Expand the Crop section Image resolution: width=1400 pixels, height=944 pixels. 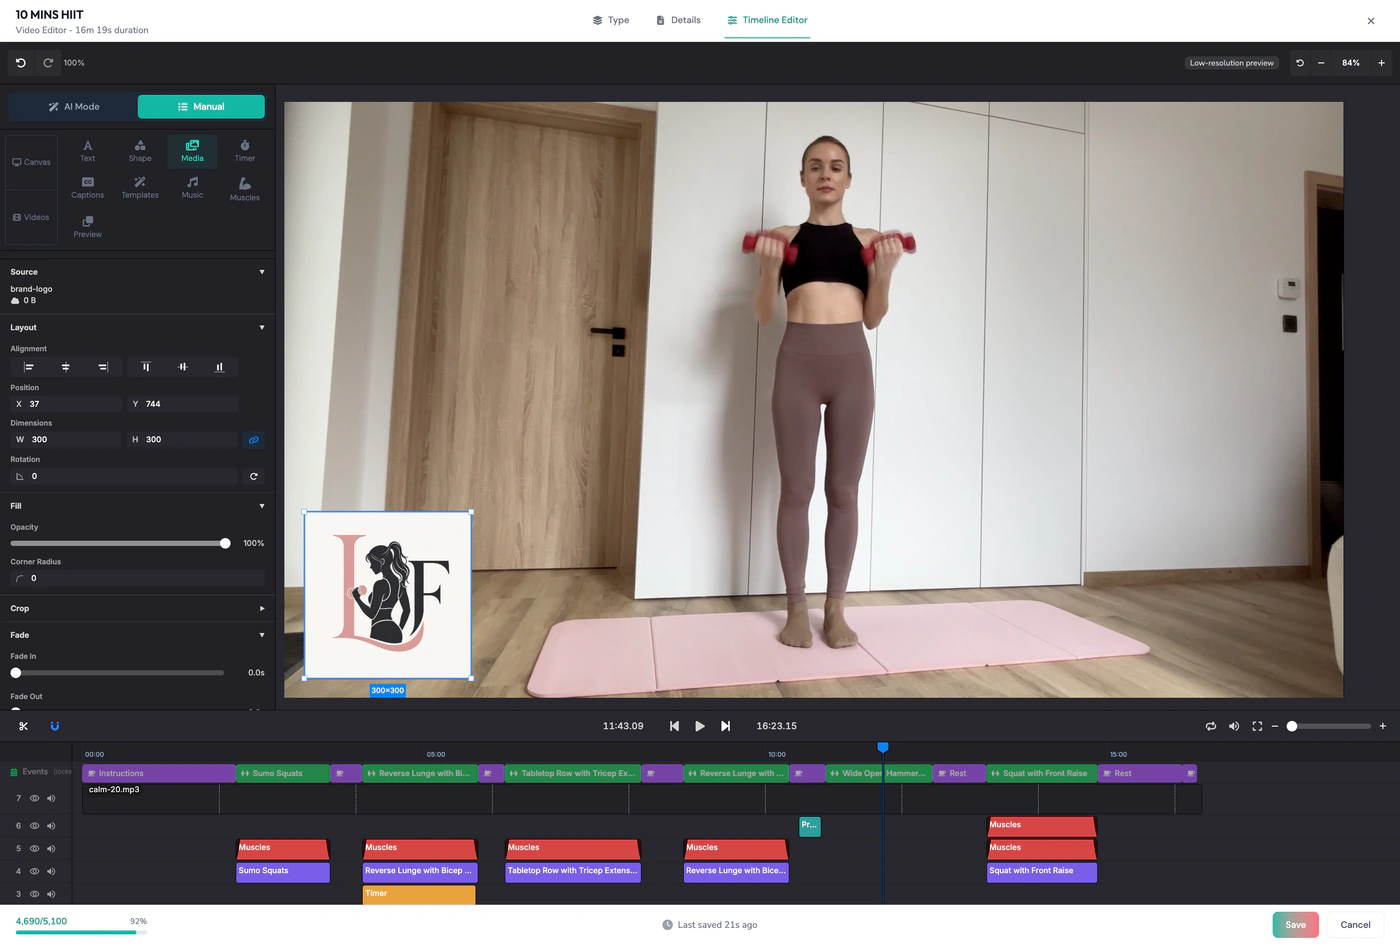point(262,608)
